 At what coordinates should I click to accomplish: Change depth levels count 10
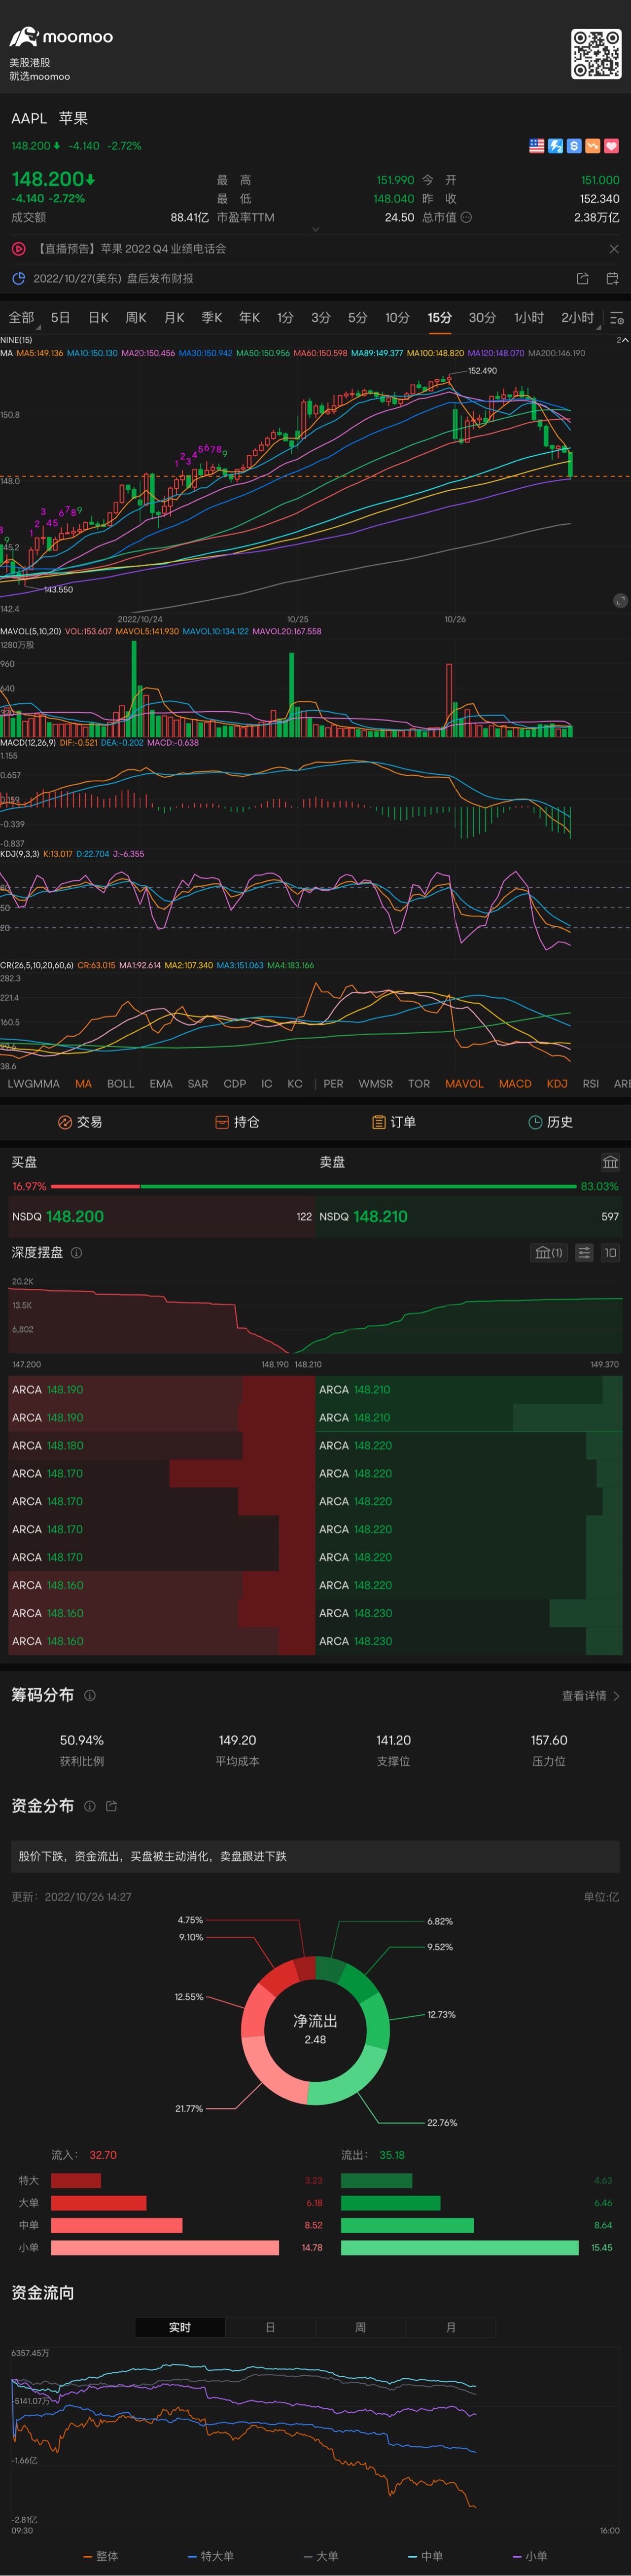point(610,1253)
